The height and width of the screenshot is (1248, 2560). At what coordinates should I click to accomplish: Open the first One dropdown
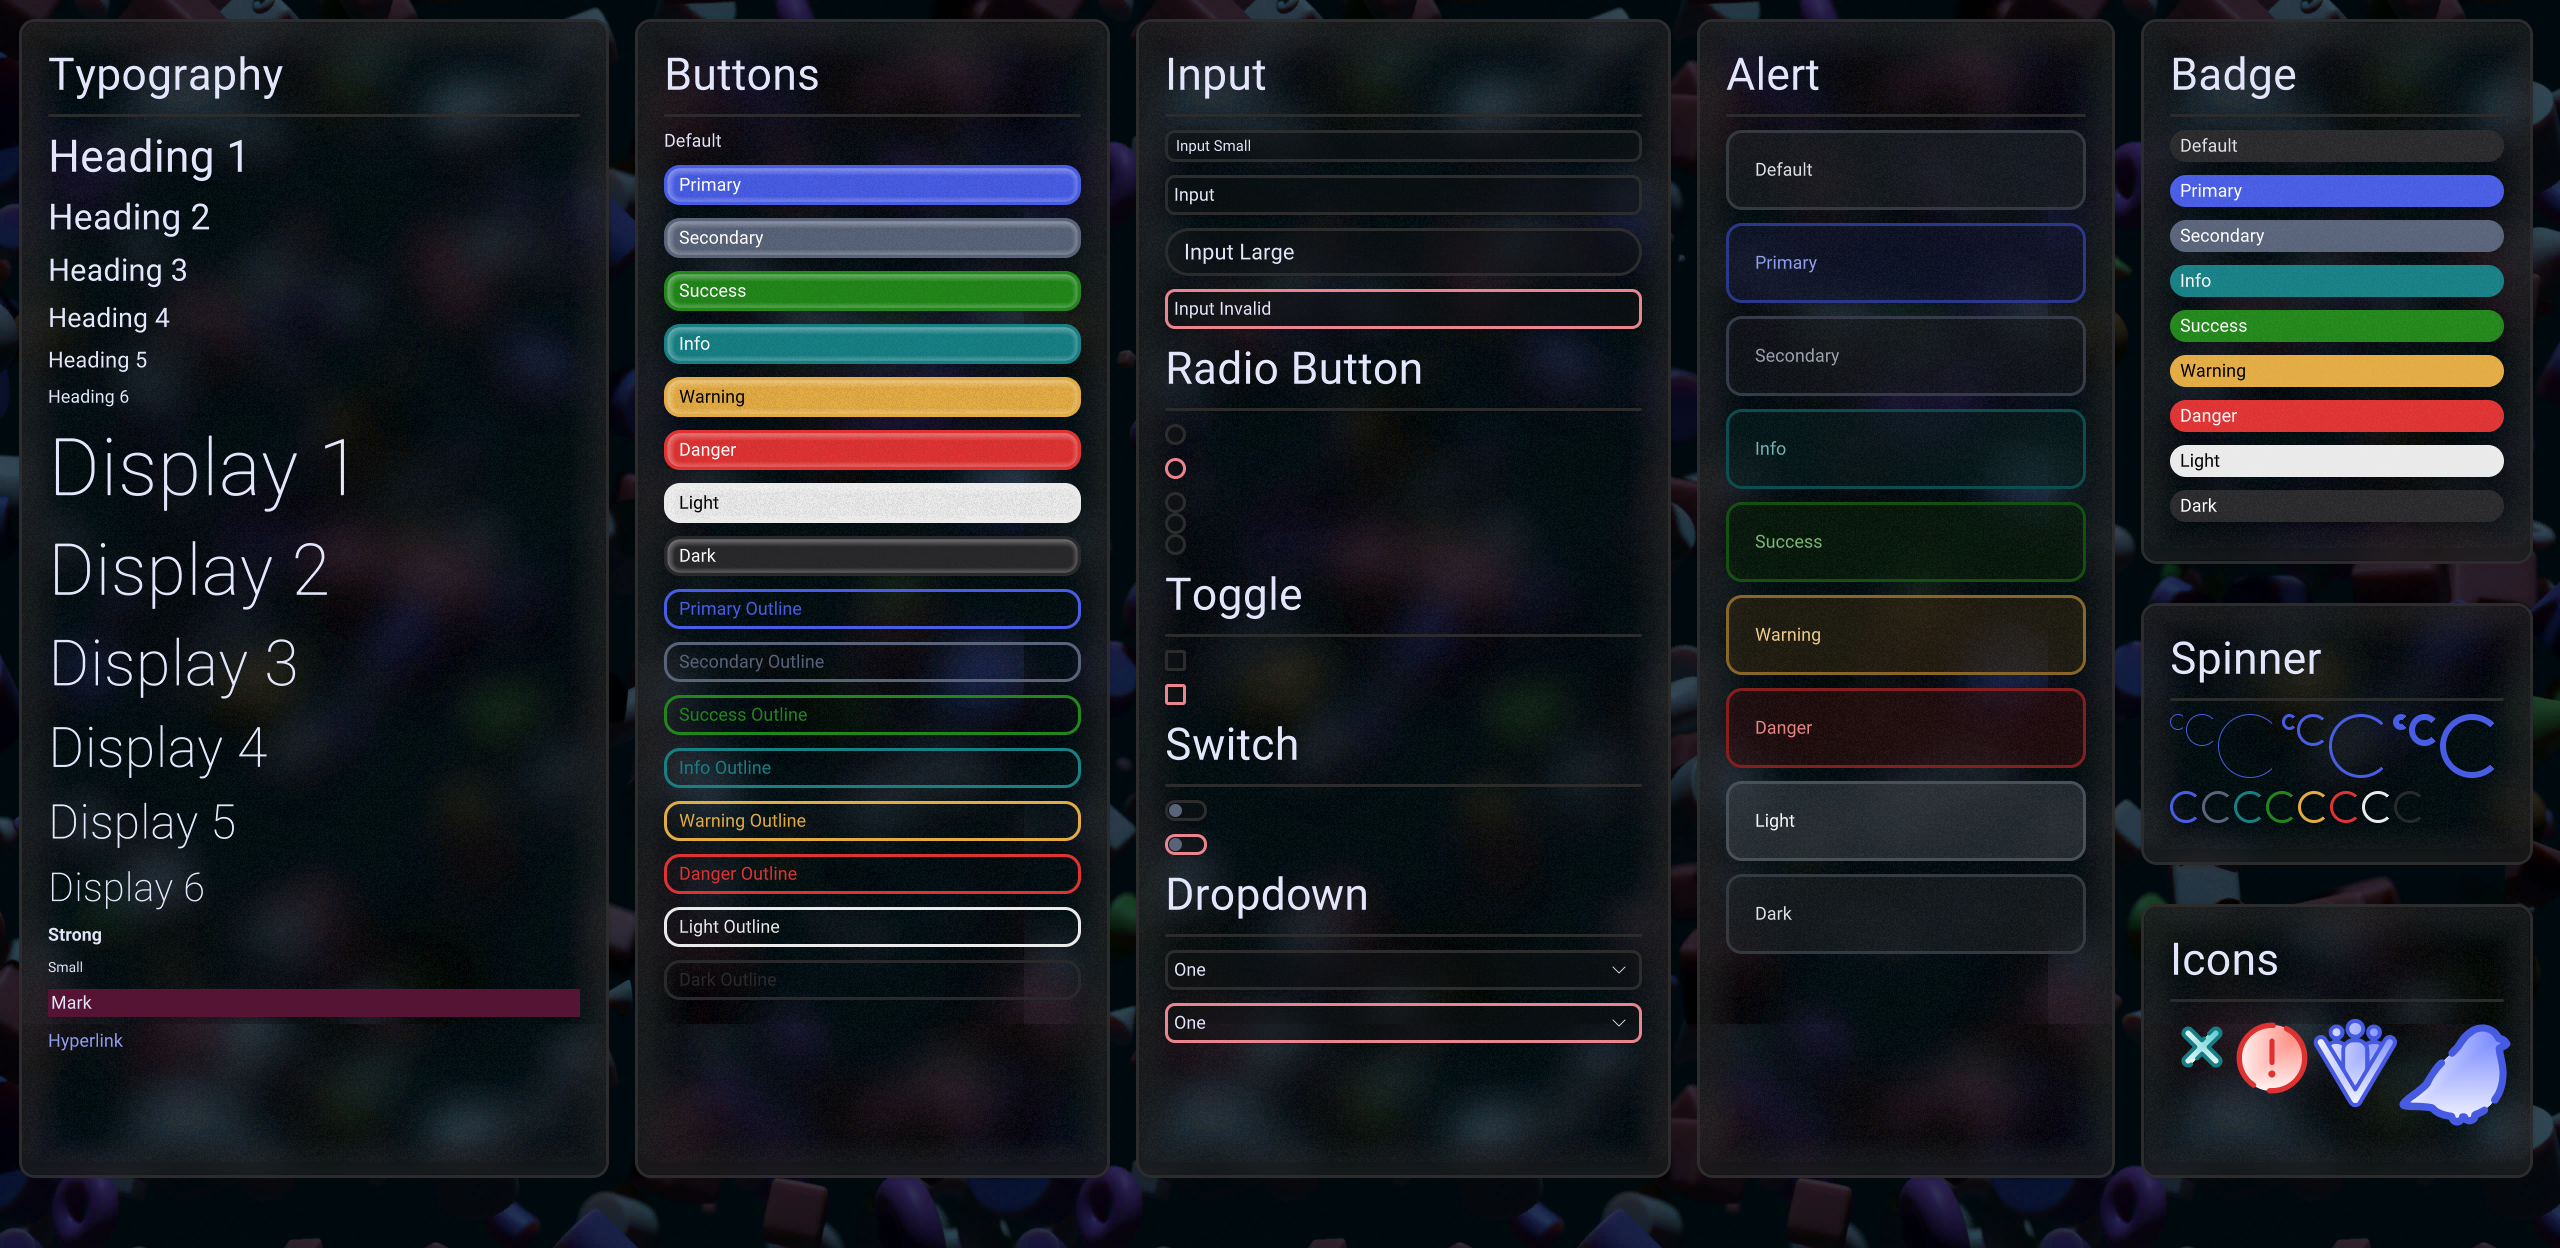click(x=1403, y=970)
